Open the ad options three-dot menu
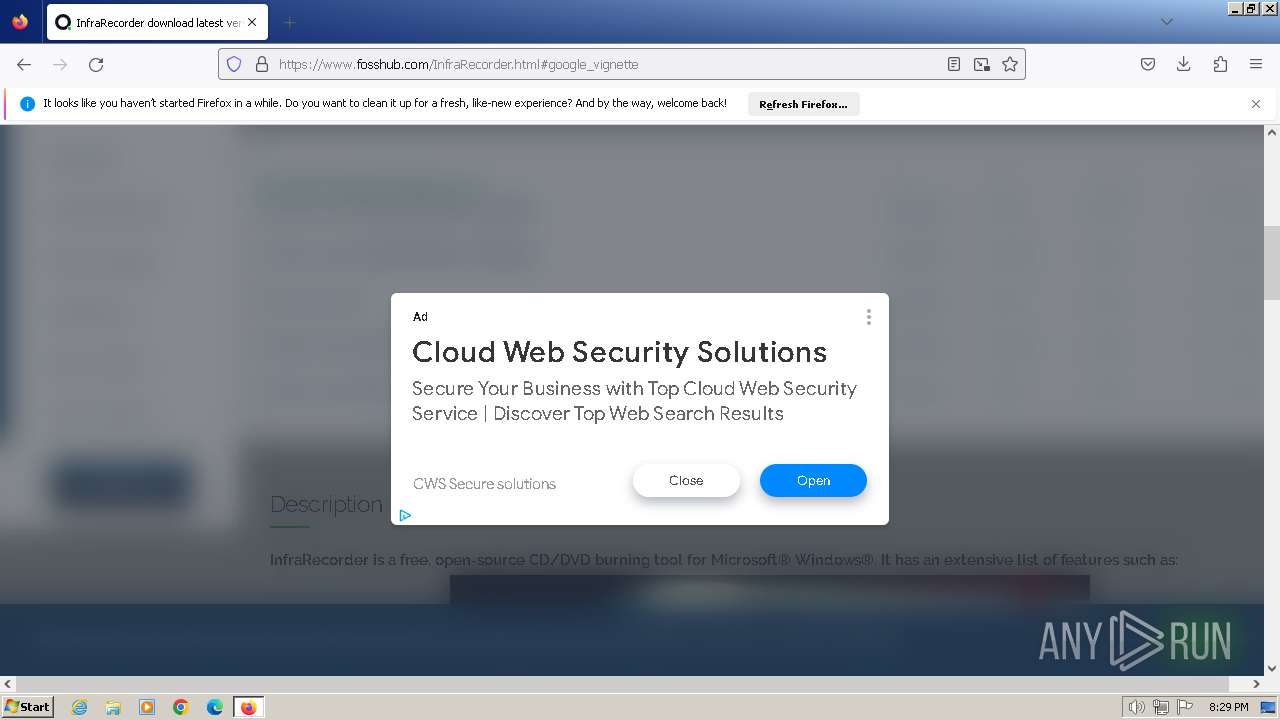This screenshot has width=1280, height=720. (x=868, y=317)
